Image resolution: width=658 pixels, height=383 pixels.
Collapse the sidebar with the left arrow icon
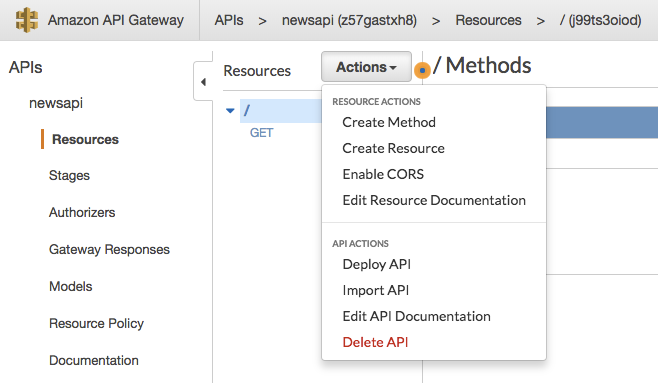pos(204,82)
